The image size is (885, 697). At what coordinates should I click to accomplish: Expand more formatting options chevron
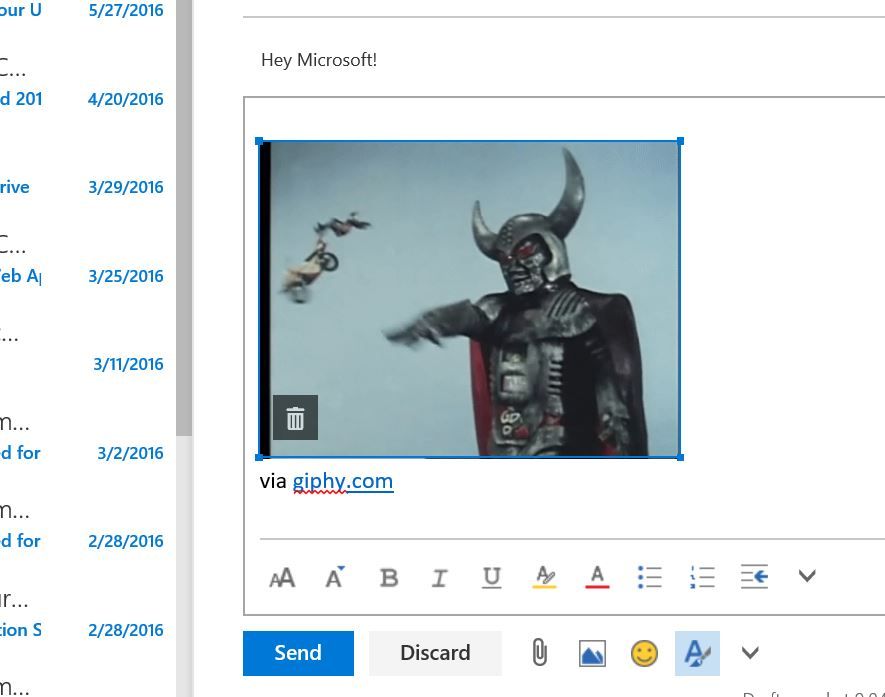(807, 576)
